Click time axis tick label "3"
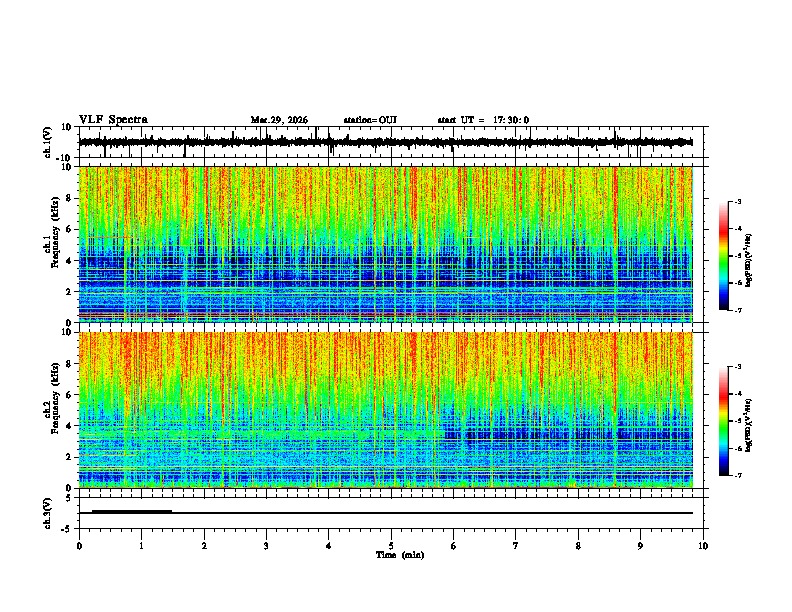Viewport: 792px width, 612px height. point(266,546)
